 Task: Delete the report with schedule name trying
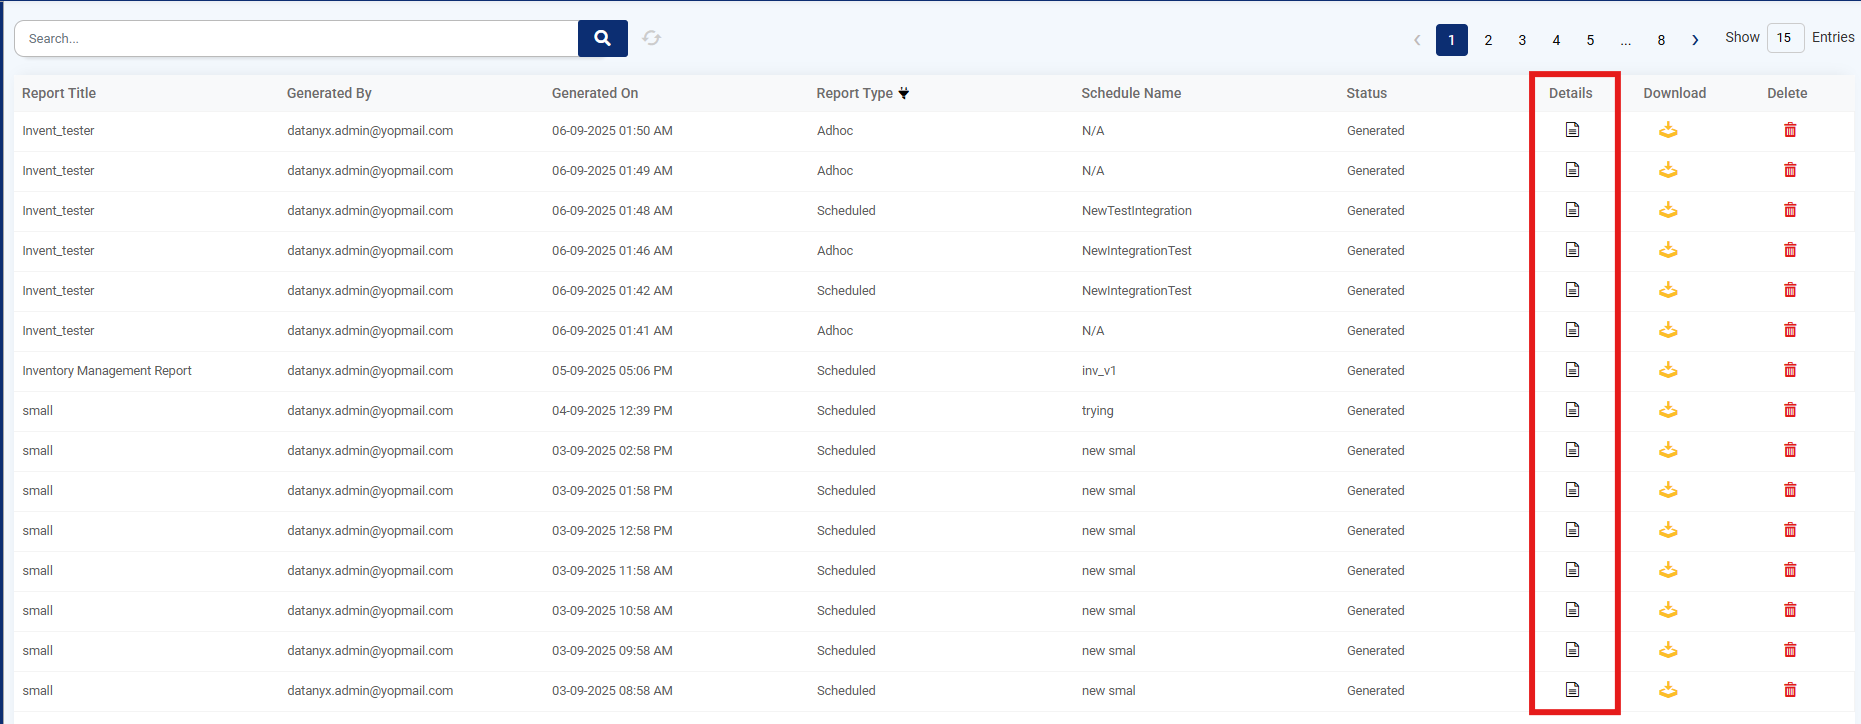(x=1790, y=410)
